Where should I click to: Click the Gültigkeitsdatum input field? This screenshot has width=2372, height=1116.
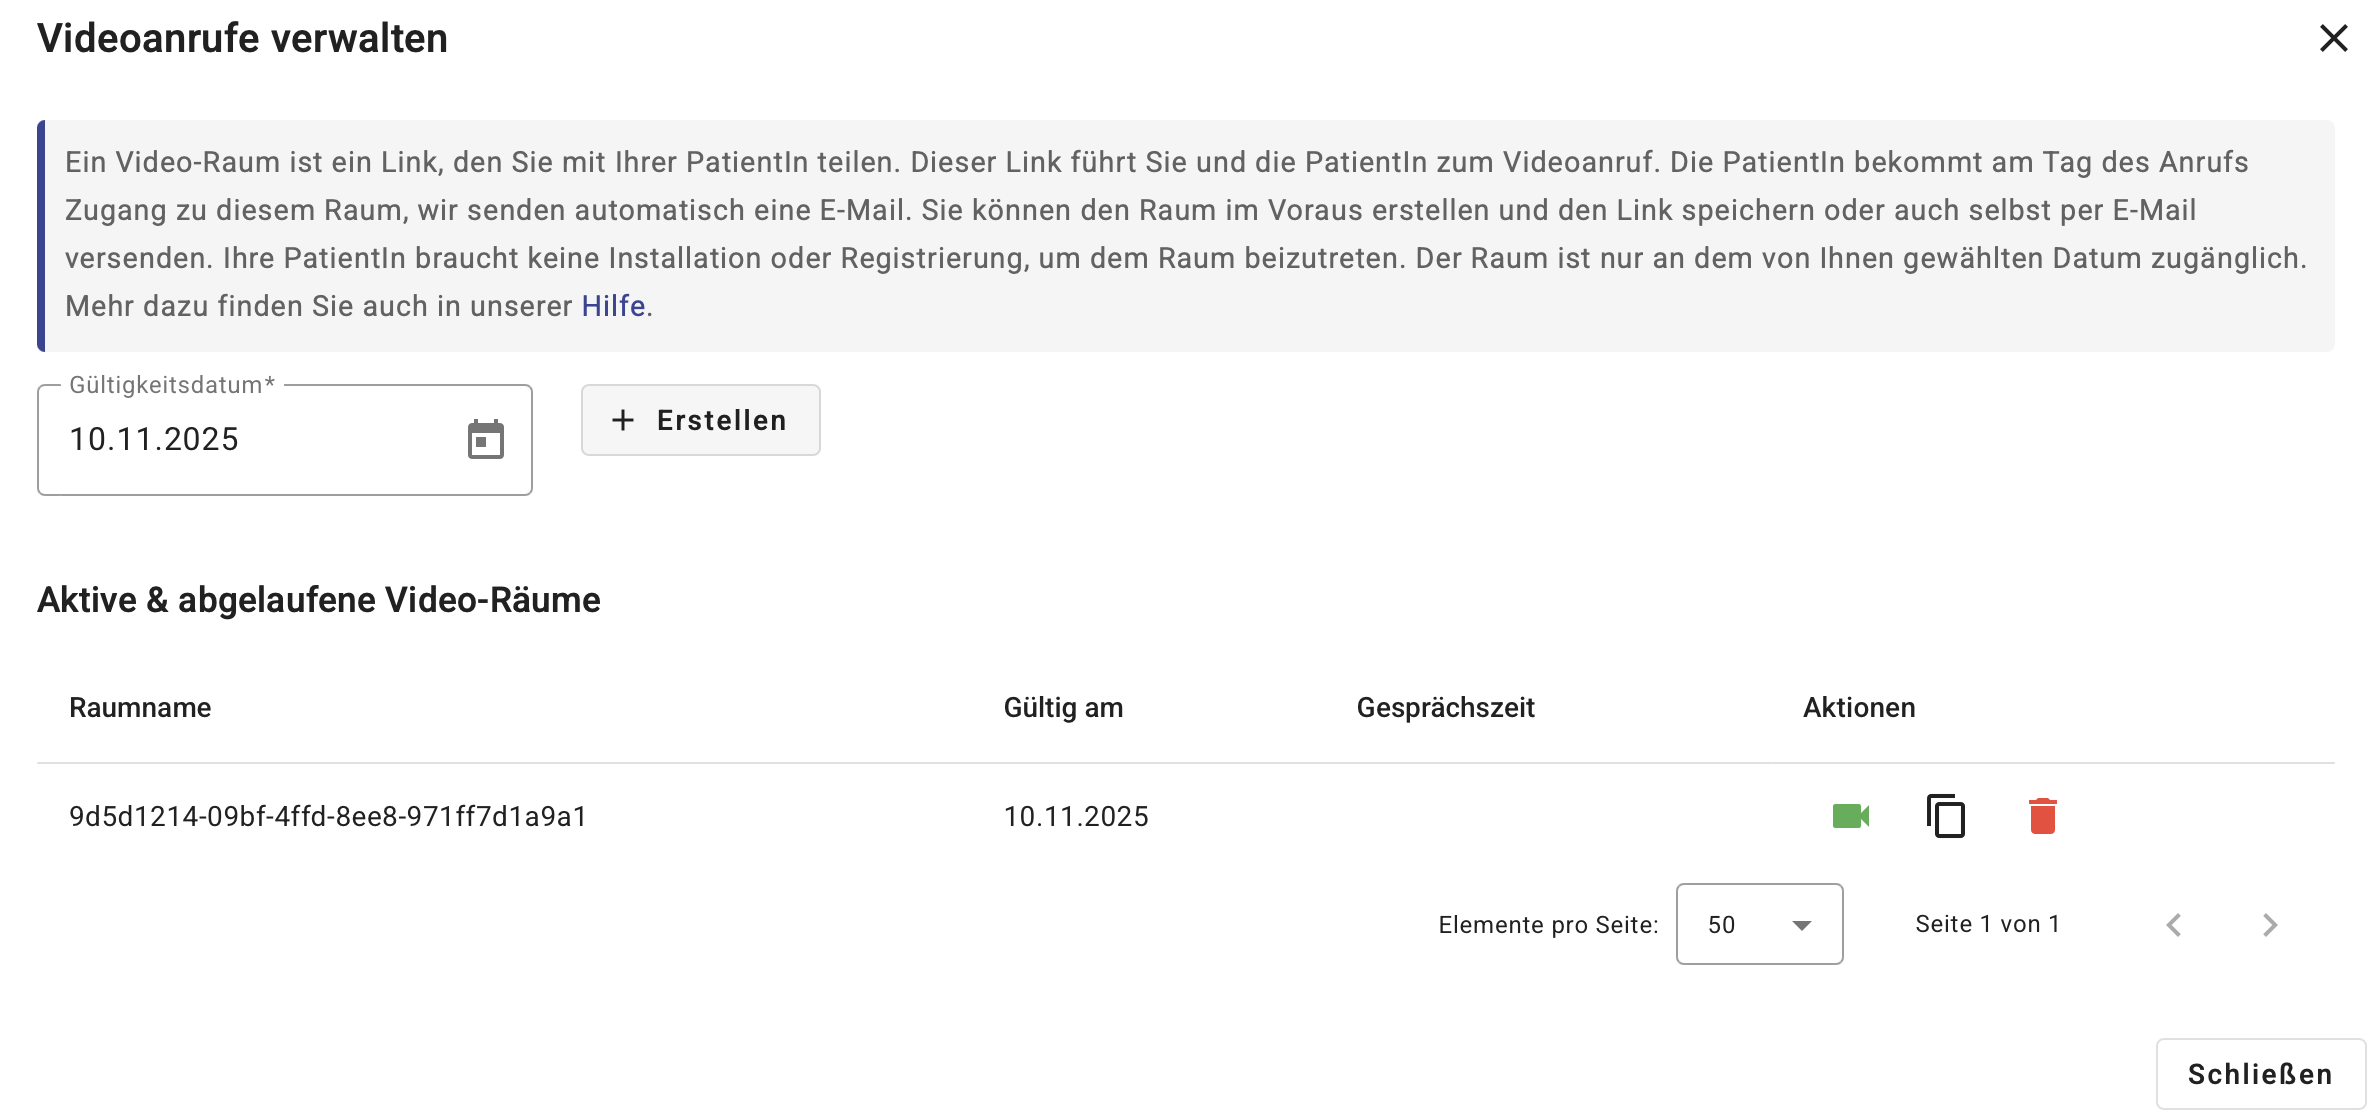point(250,438)
